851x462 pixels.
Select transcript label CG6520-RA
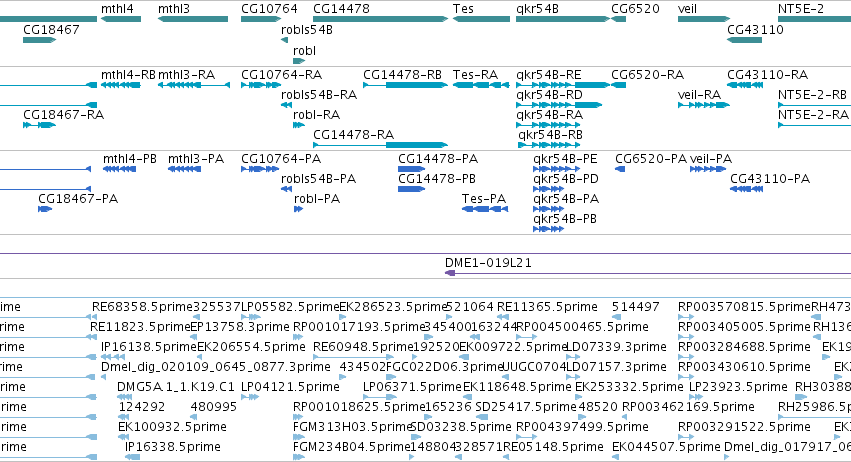click(647, 74)
